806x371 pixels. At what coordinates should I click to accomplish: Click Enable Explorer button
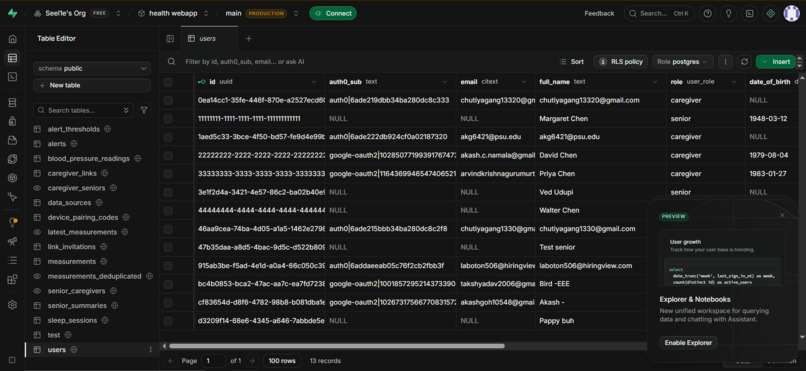(x=688, y=342)
